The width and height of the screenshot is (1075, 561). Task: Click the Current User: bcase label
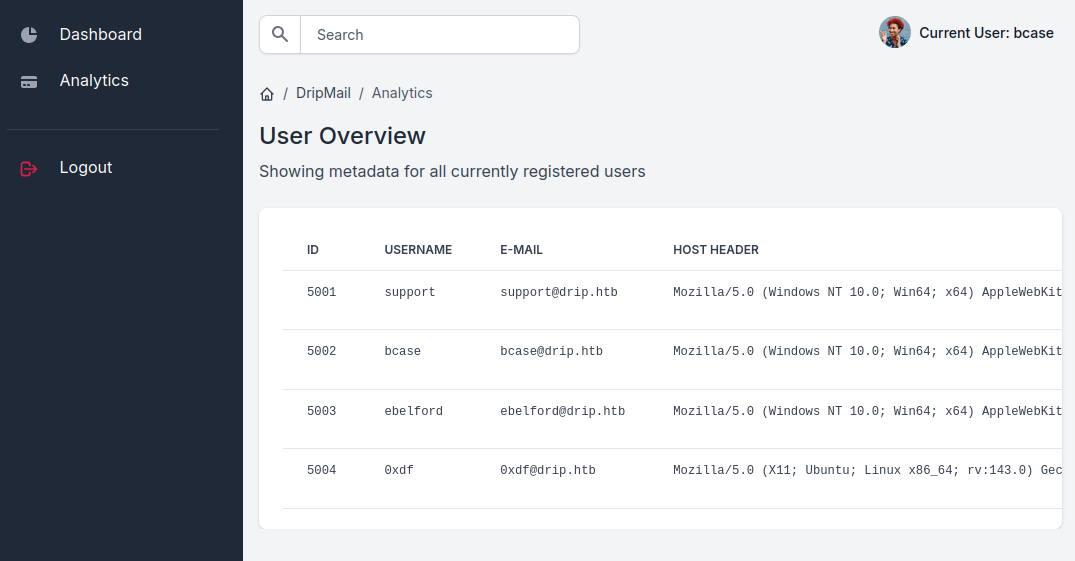pos(986,33)
